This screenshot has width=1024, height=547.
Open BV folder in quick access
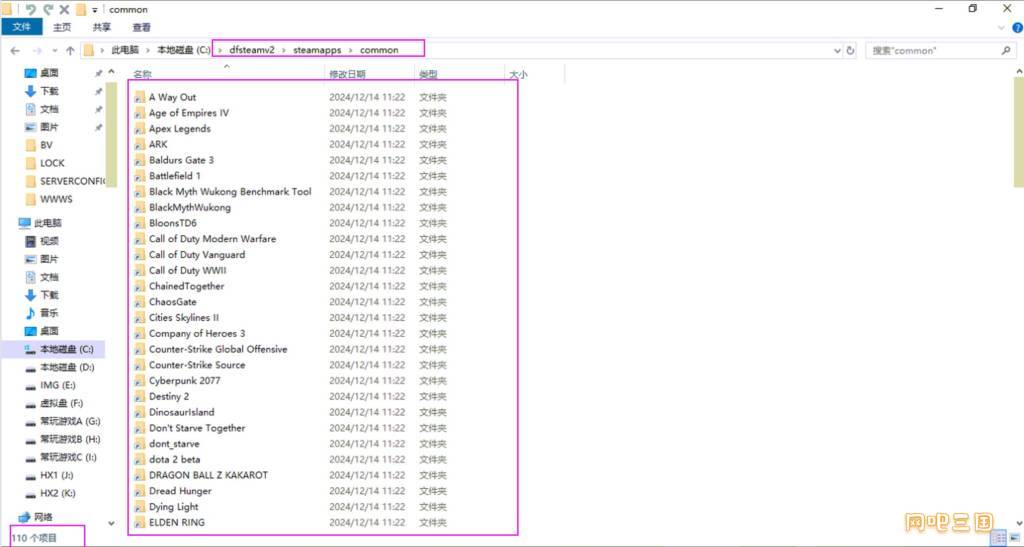pyautogui.click(x=46, y=145)
